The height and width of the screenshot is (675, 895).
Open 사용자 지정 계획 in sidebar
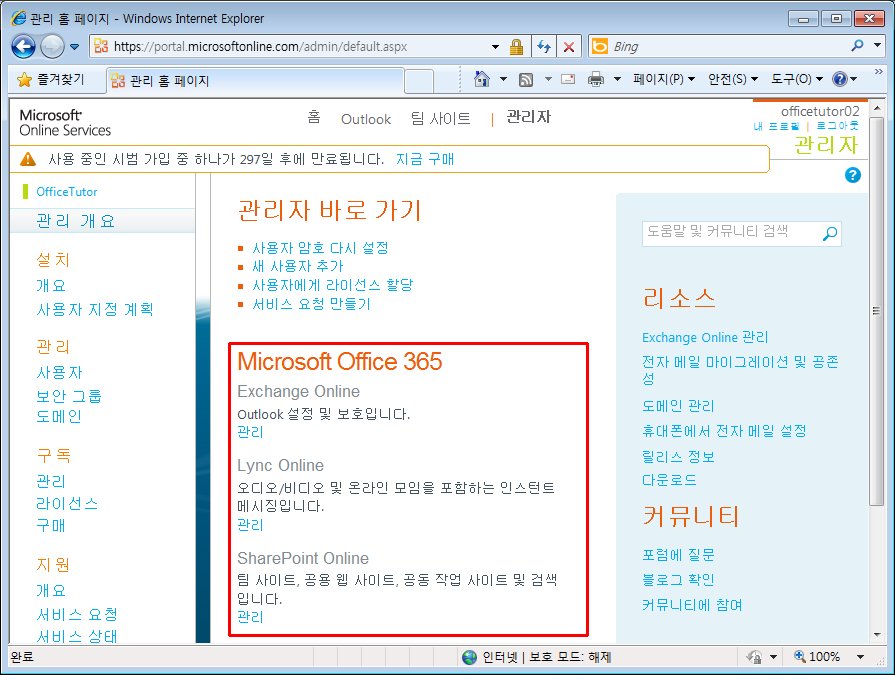[95, 310]
